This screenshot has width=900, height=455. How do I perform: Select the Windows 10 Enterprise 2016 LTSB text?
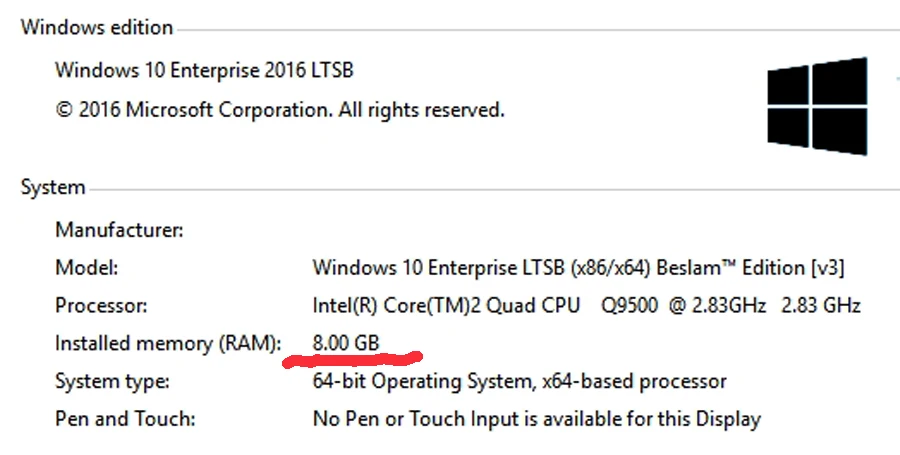coord(204,70)
